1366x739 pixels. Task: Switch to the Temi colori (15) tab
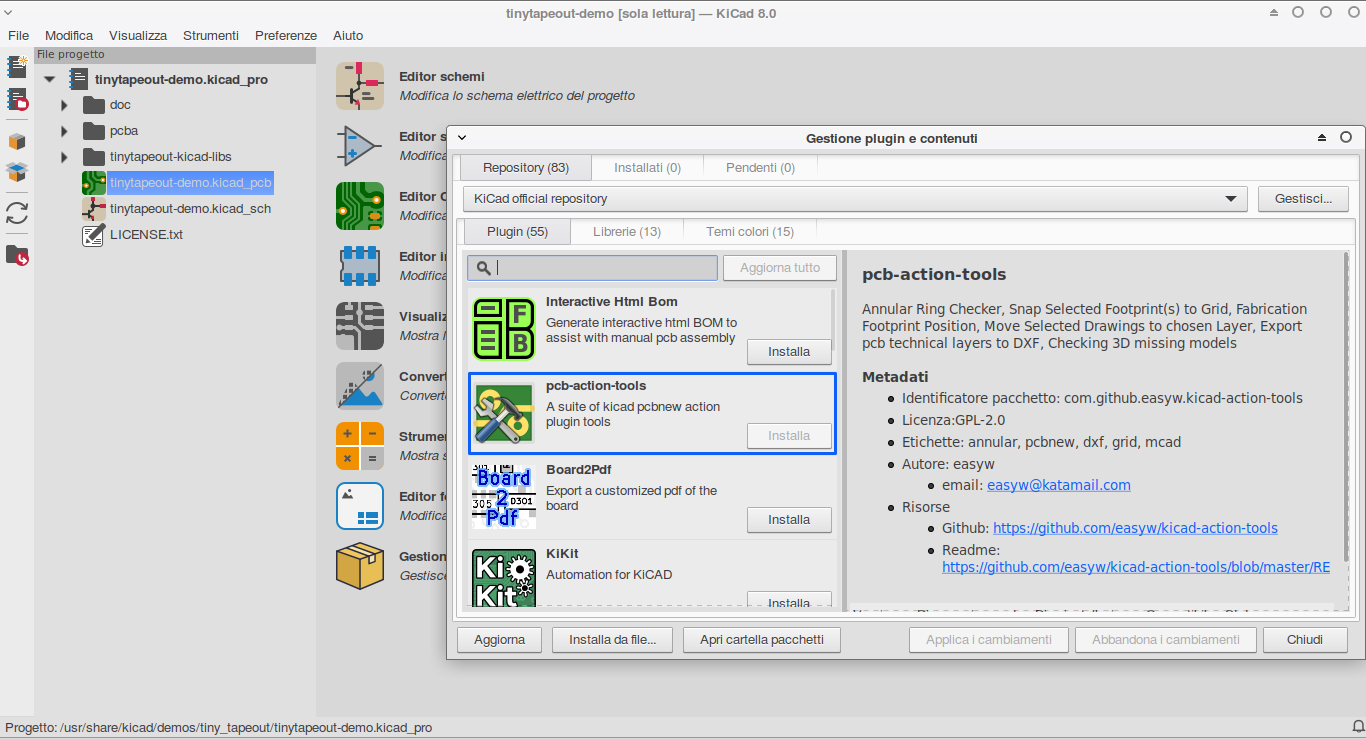[x=750, y=232]
